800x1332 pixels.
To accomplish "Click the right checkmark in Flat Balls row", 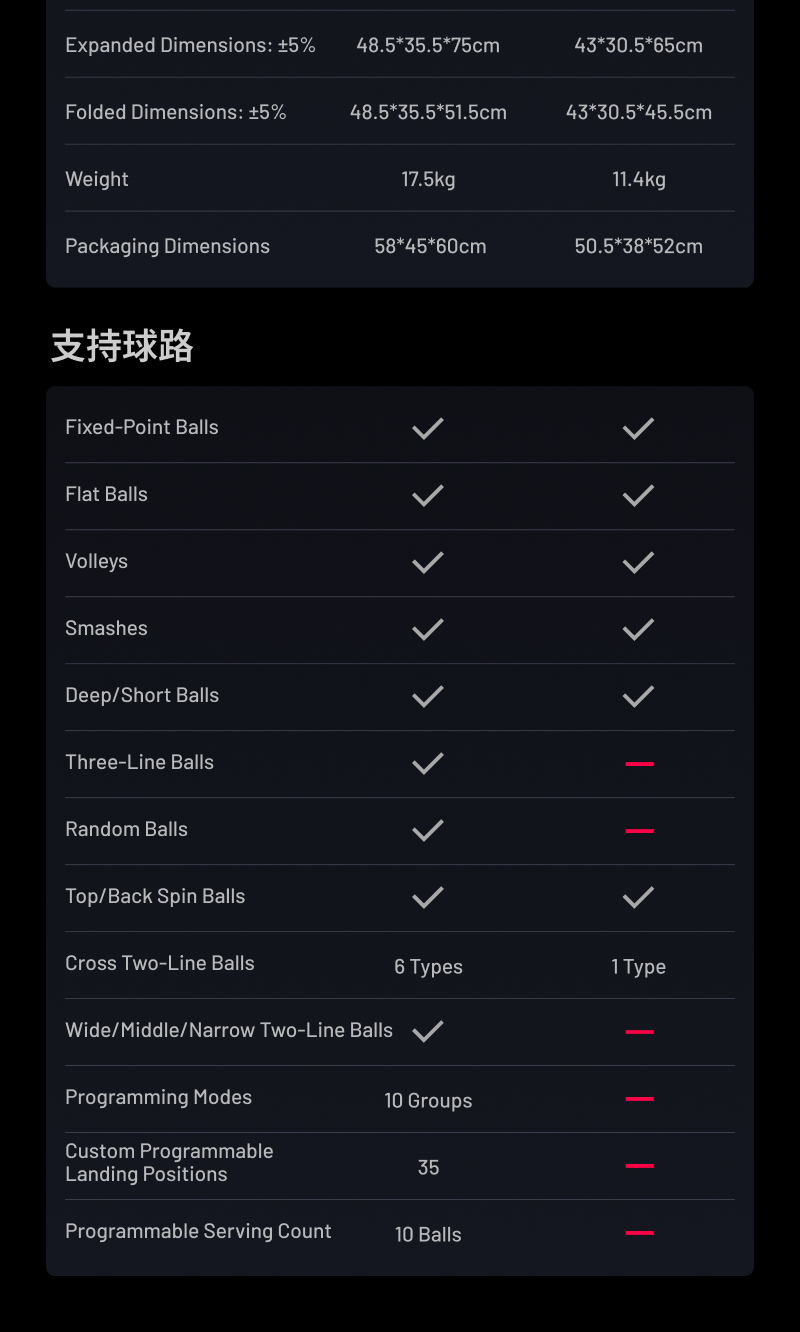I will pyautogui.click(x=638, y=496).
